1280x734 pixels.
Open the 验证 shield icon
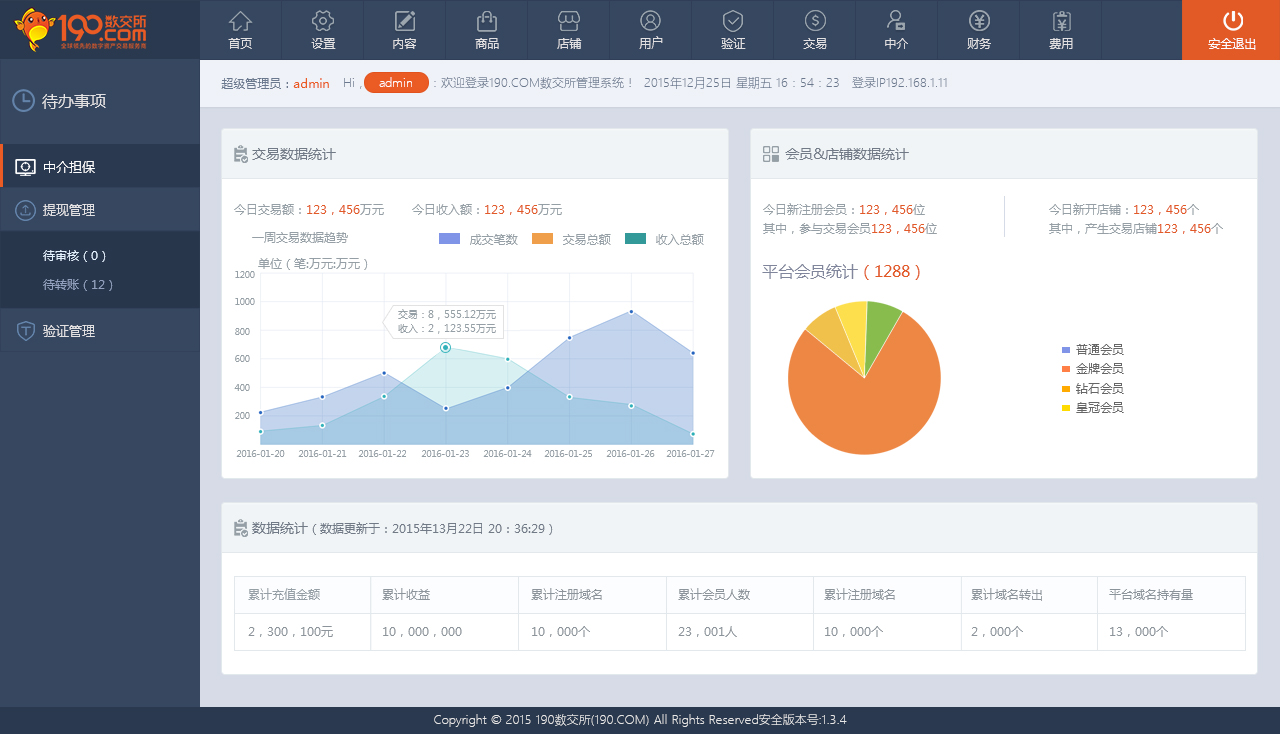pos(733,21)
